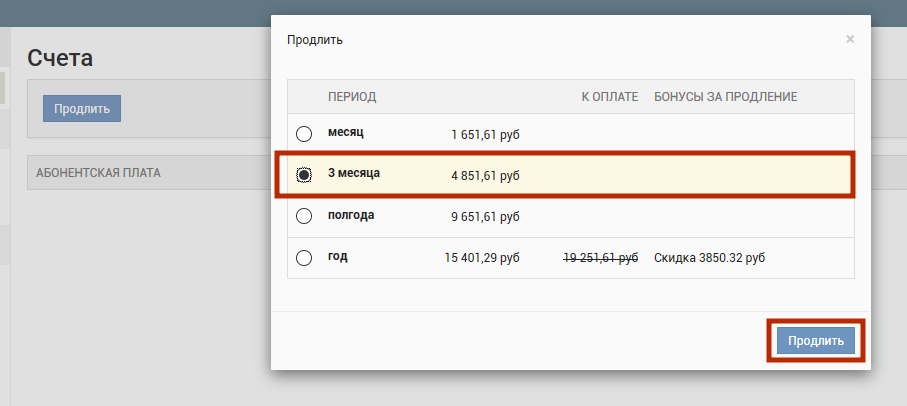
Task: Choose the 'полгода' radio option
Action: (x=304, y=216)
